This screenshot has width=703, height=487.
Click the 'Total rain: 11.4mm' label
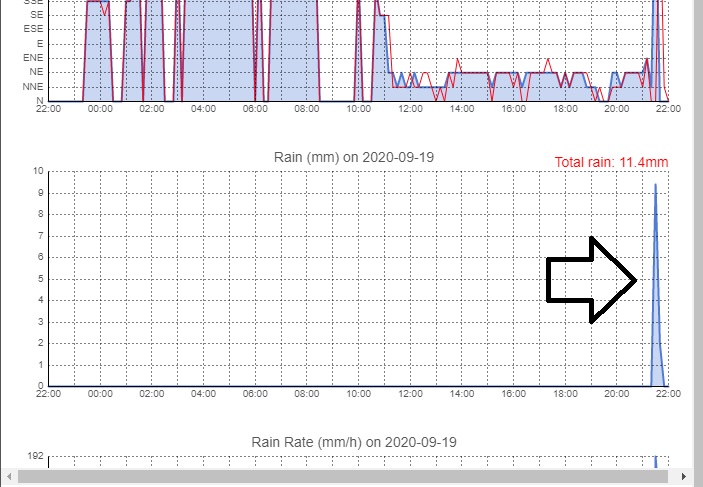(611, 162)
